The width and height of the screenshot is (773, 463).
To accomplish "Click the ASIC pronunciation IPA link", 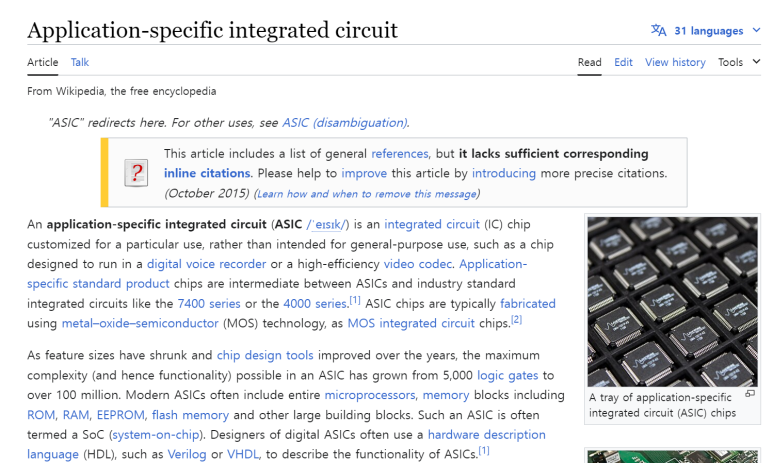I will click(327, 225).
